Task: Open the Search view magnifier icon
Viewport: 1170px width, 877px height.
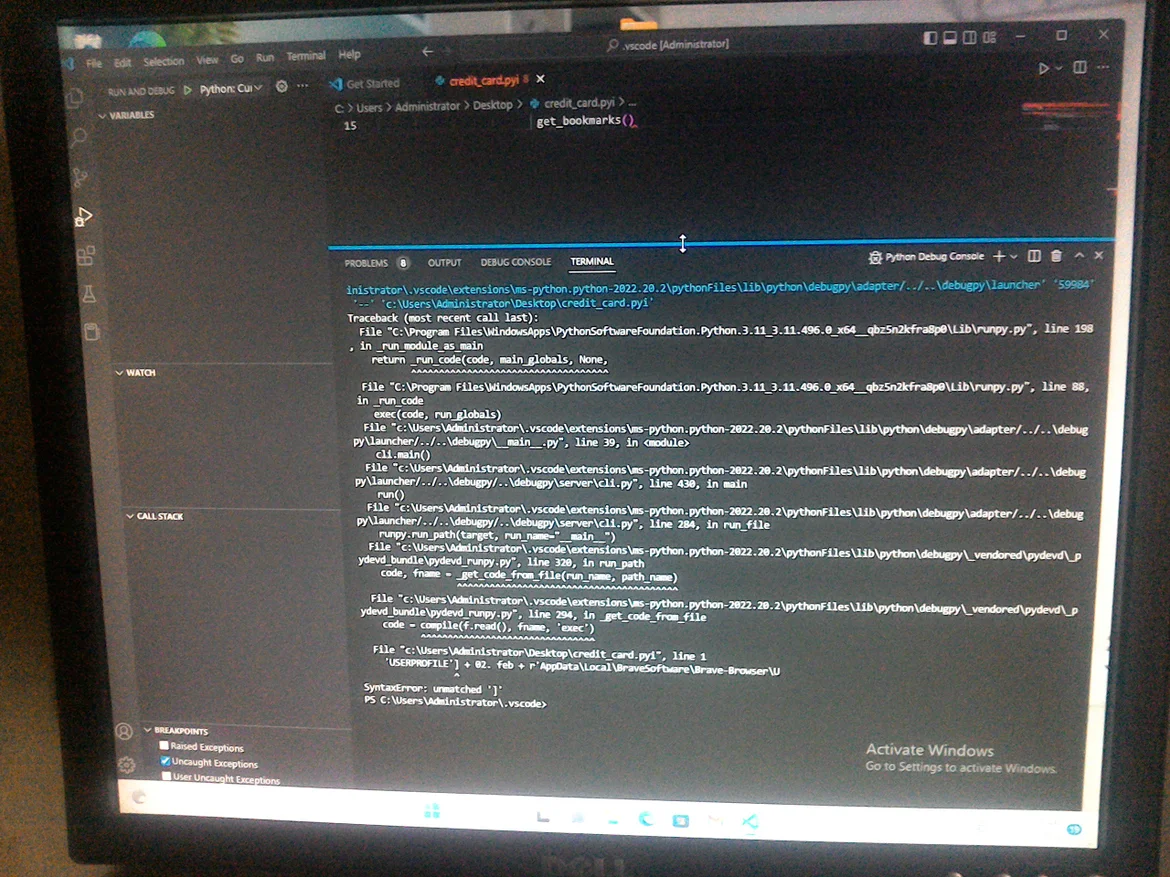Action: 78,137
